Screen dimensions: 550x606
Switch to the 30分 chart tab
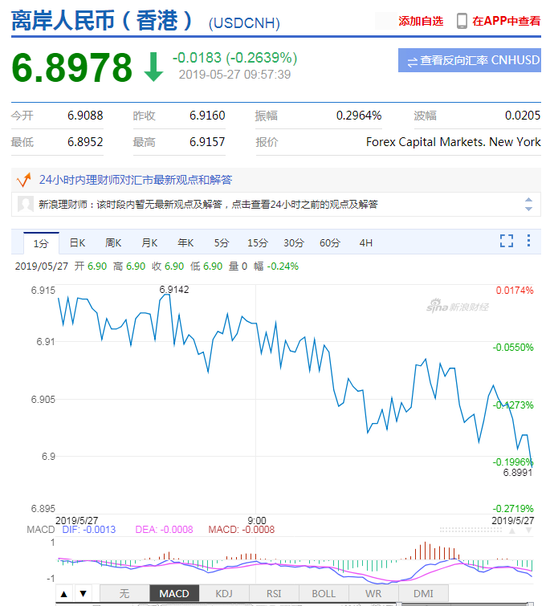294,243
